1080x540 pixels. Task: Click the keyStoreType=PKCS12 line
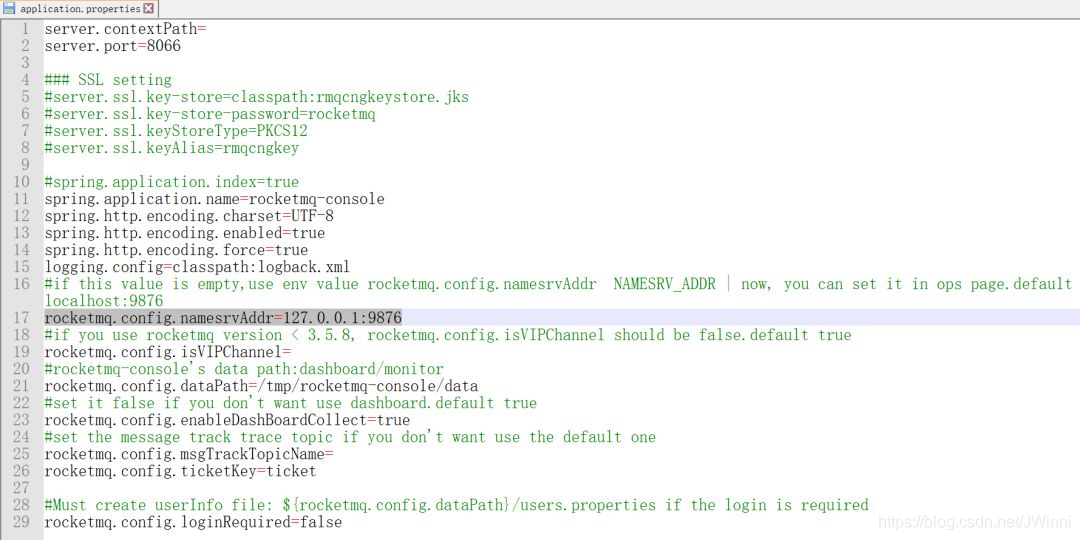click(x=176, y=132)
